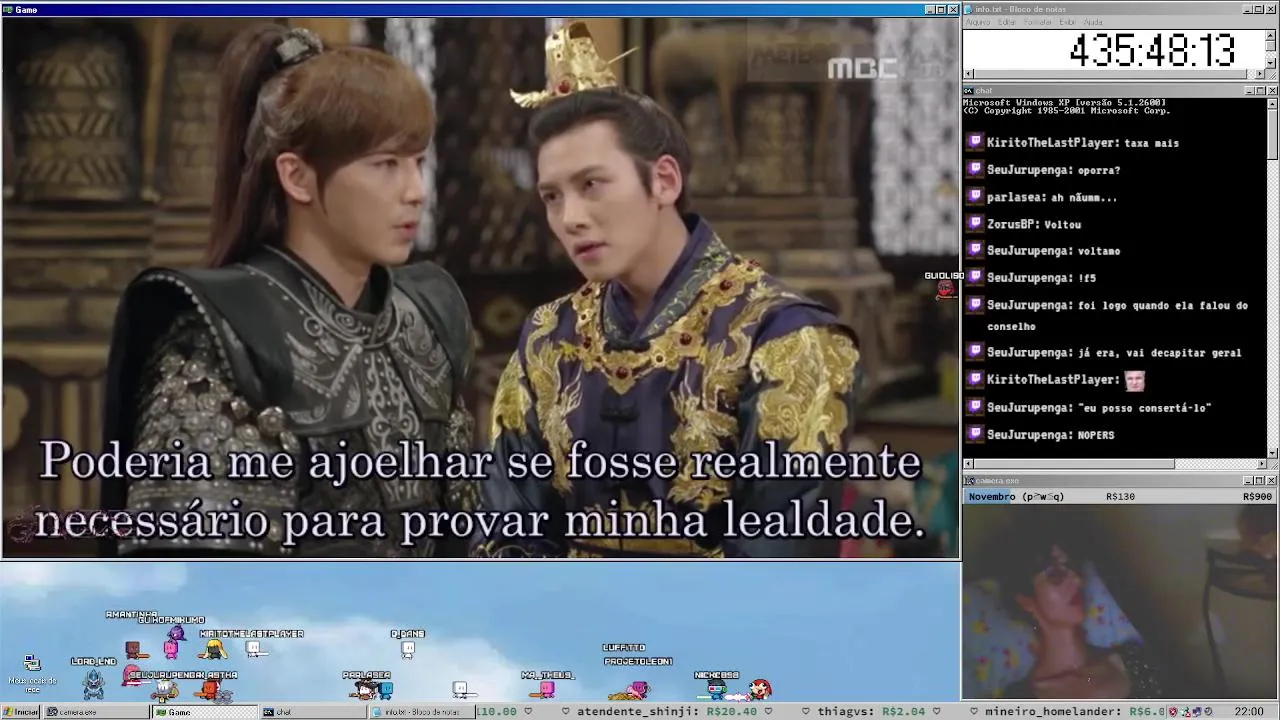Click the '!f5' chat message
Image resolution: width=1280 pixels, height=720 pixels.
coord(1087,278)
